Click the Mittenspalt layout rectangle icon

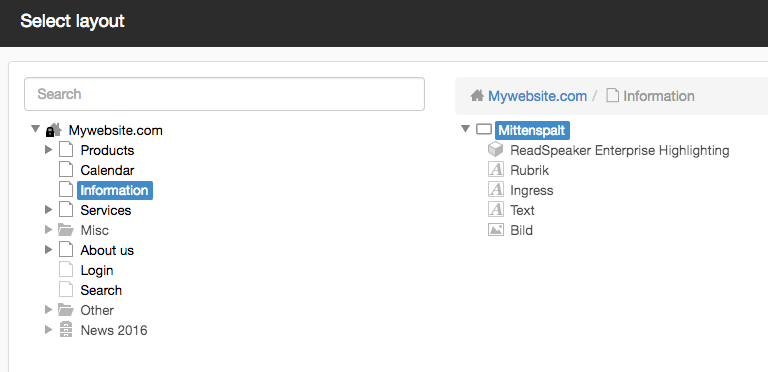click(484, 130)
